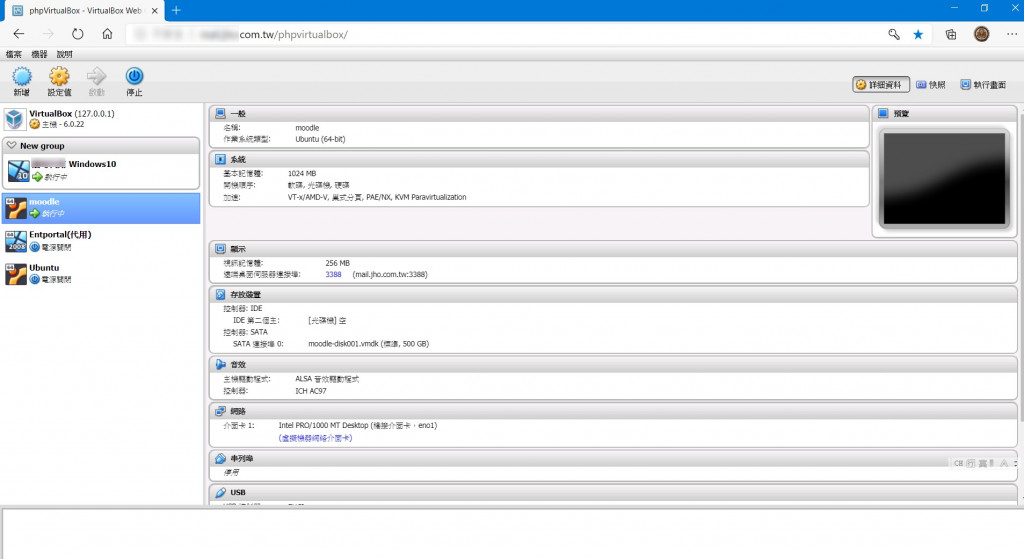The image size is (1024, 559).
Task: Click the Windows10 VM OS icon
Action: pyautogui.click(x=18, y=170)
